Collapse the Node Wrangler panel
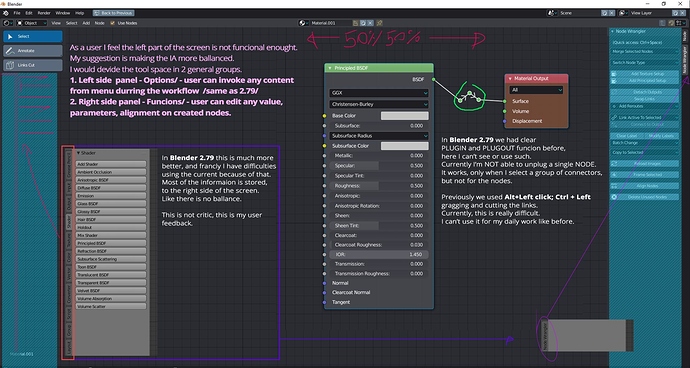This screenshot has width=690, height=368. pos(613,32)
